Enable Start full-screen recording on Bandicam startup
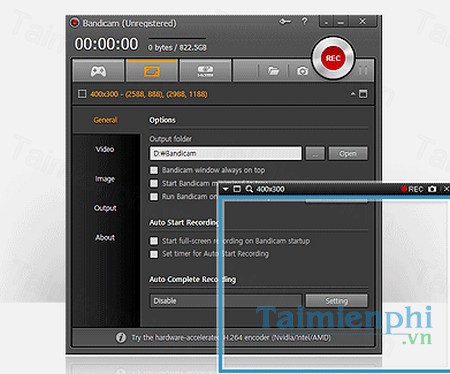This screenshot has height=374, width=450. [154, 241]
